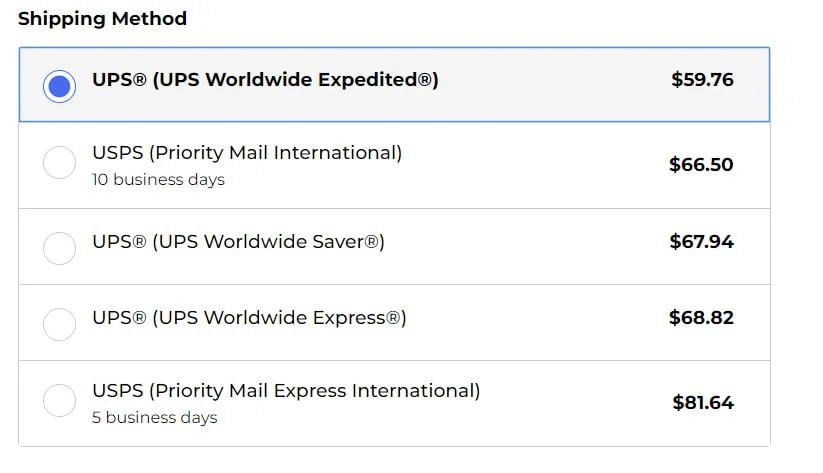The width and height of the screenshot is (823, 473).
Task: Click the UPS Worldwide Expedited label text
Action: (265, 80)
